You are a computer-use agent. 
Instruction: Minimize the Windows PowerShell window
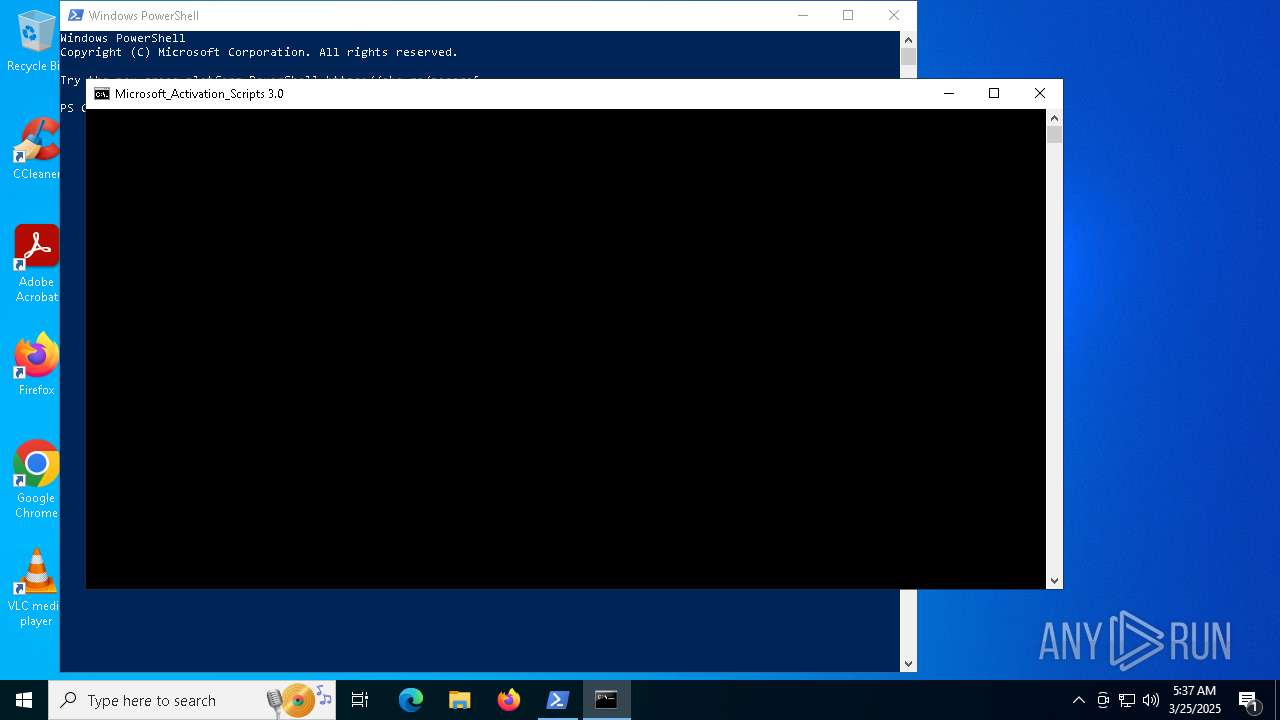[x=802, y=15]
